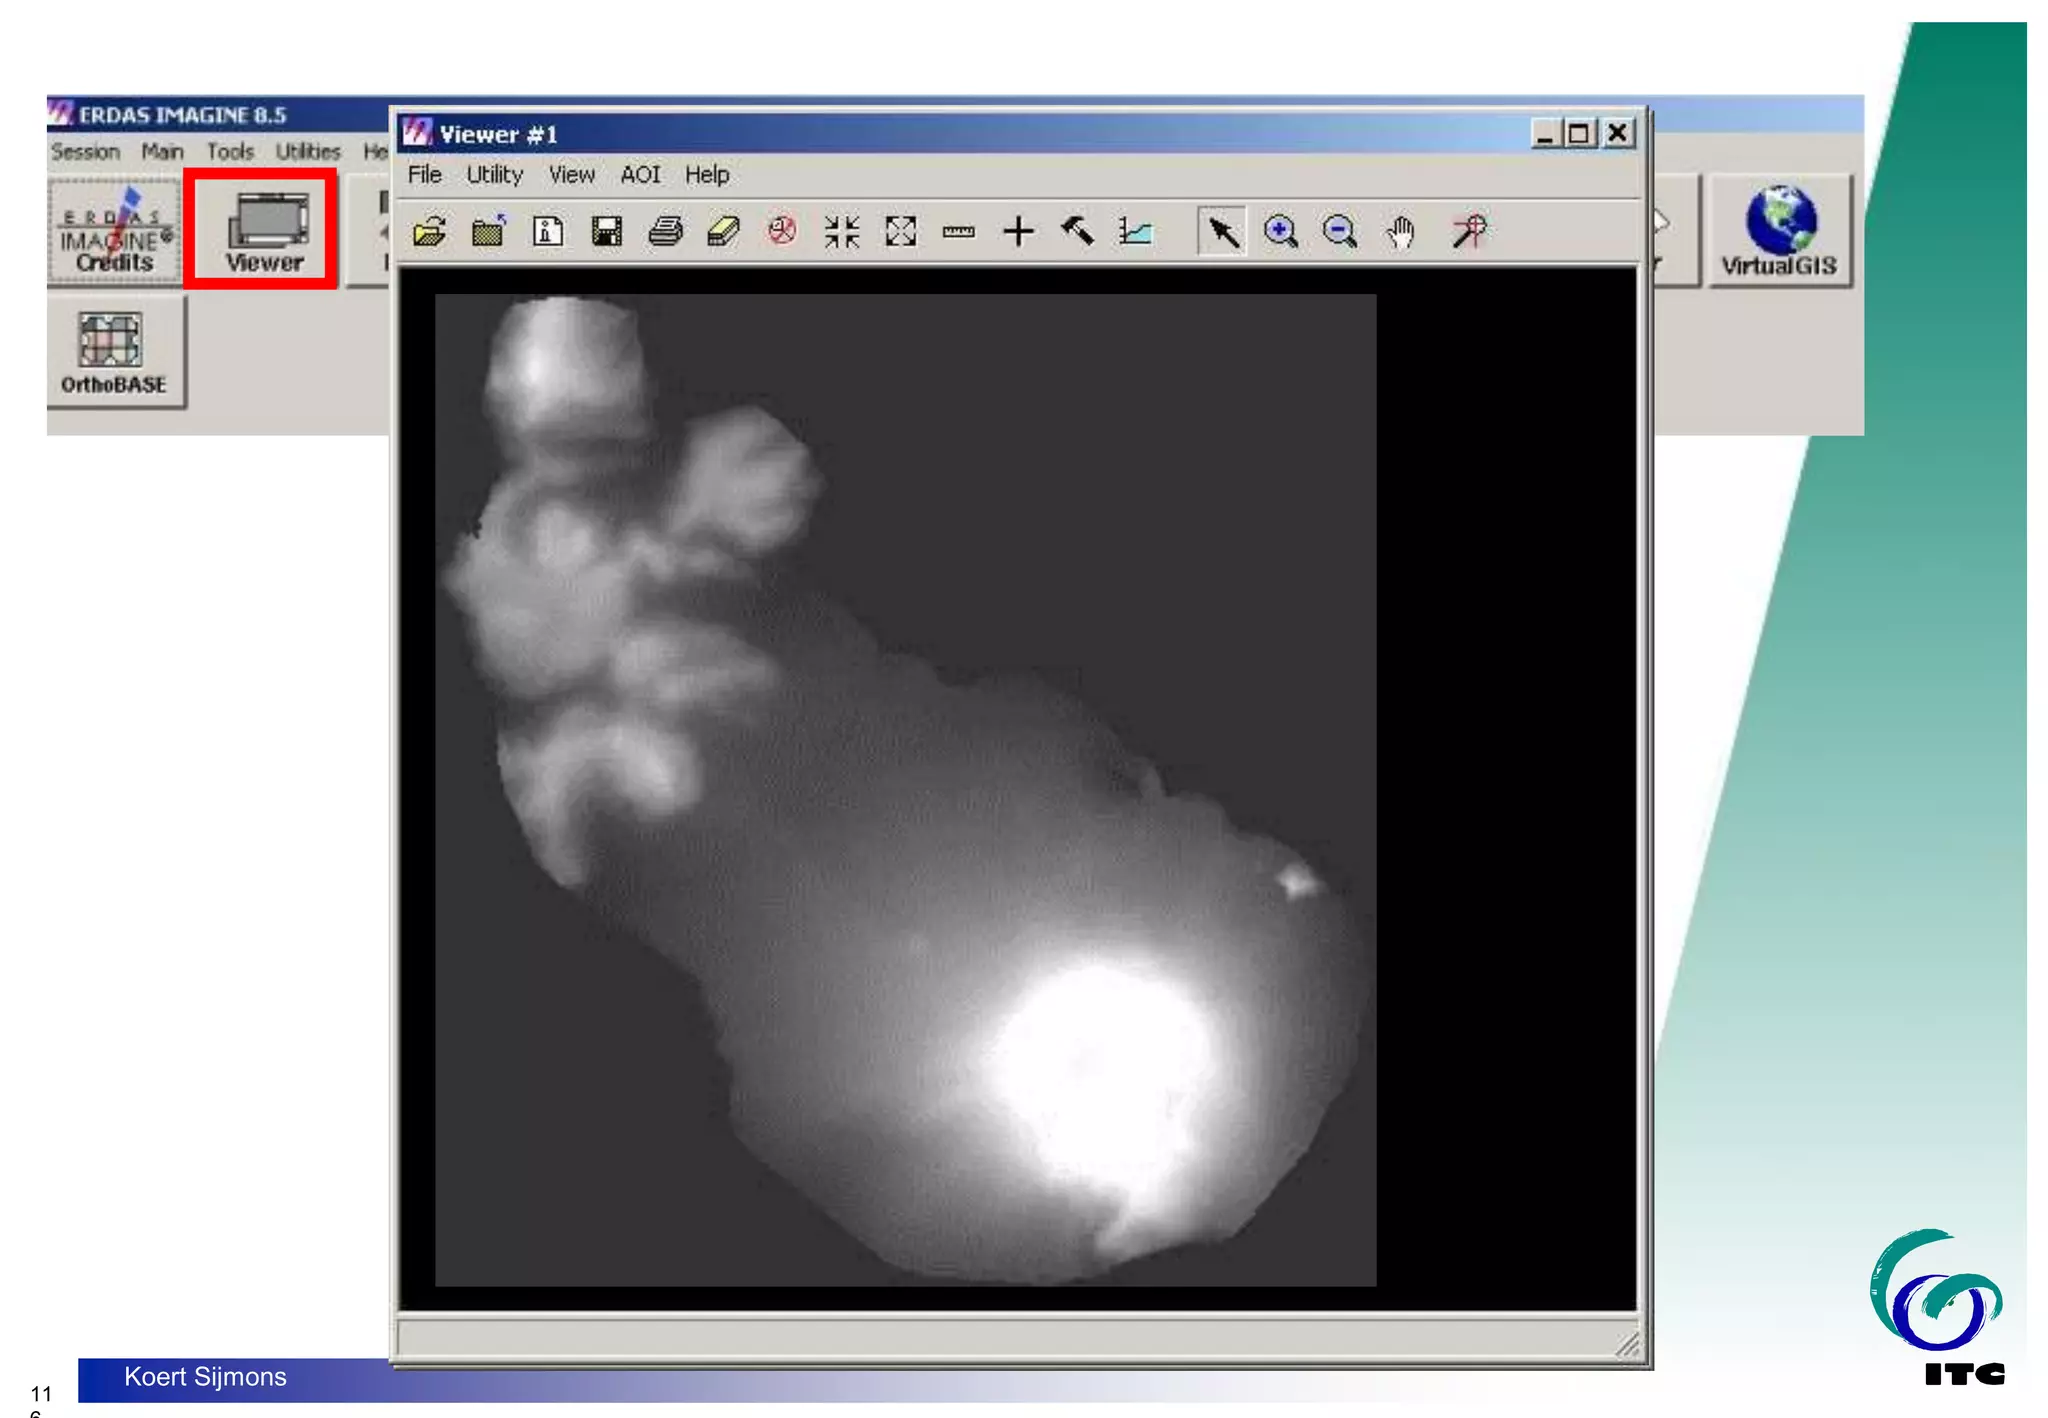Select the arrow pointer tool

pyautogui.click(x=1222, y=232)
